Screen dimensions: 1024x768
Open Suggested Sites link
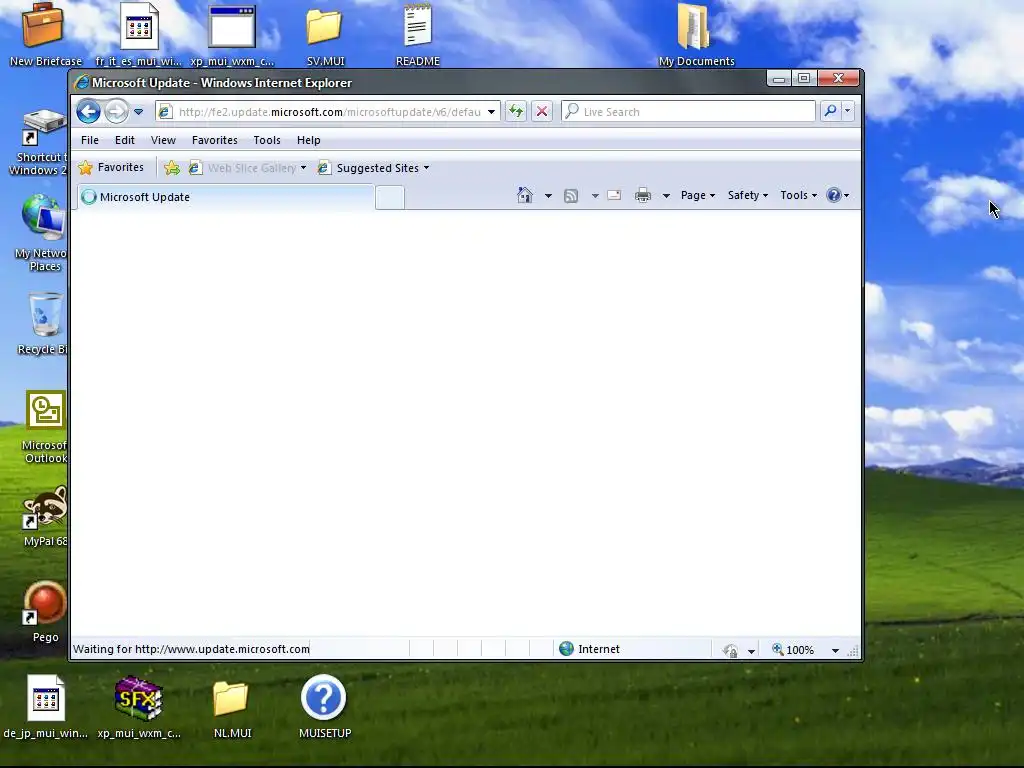point(369,168)
